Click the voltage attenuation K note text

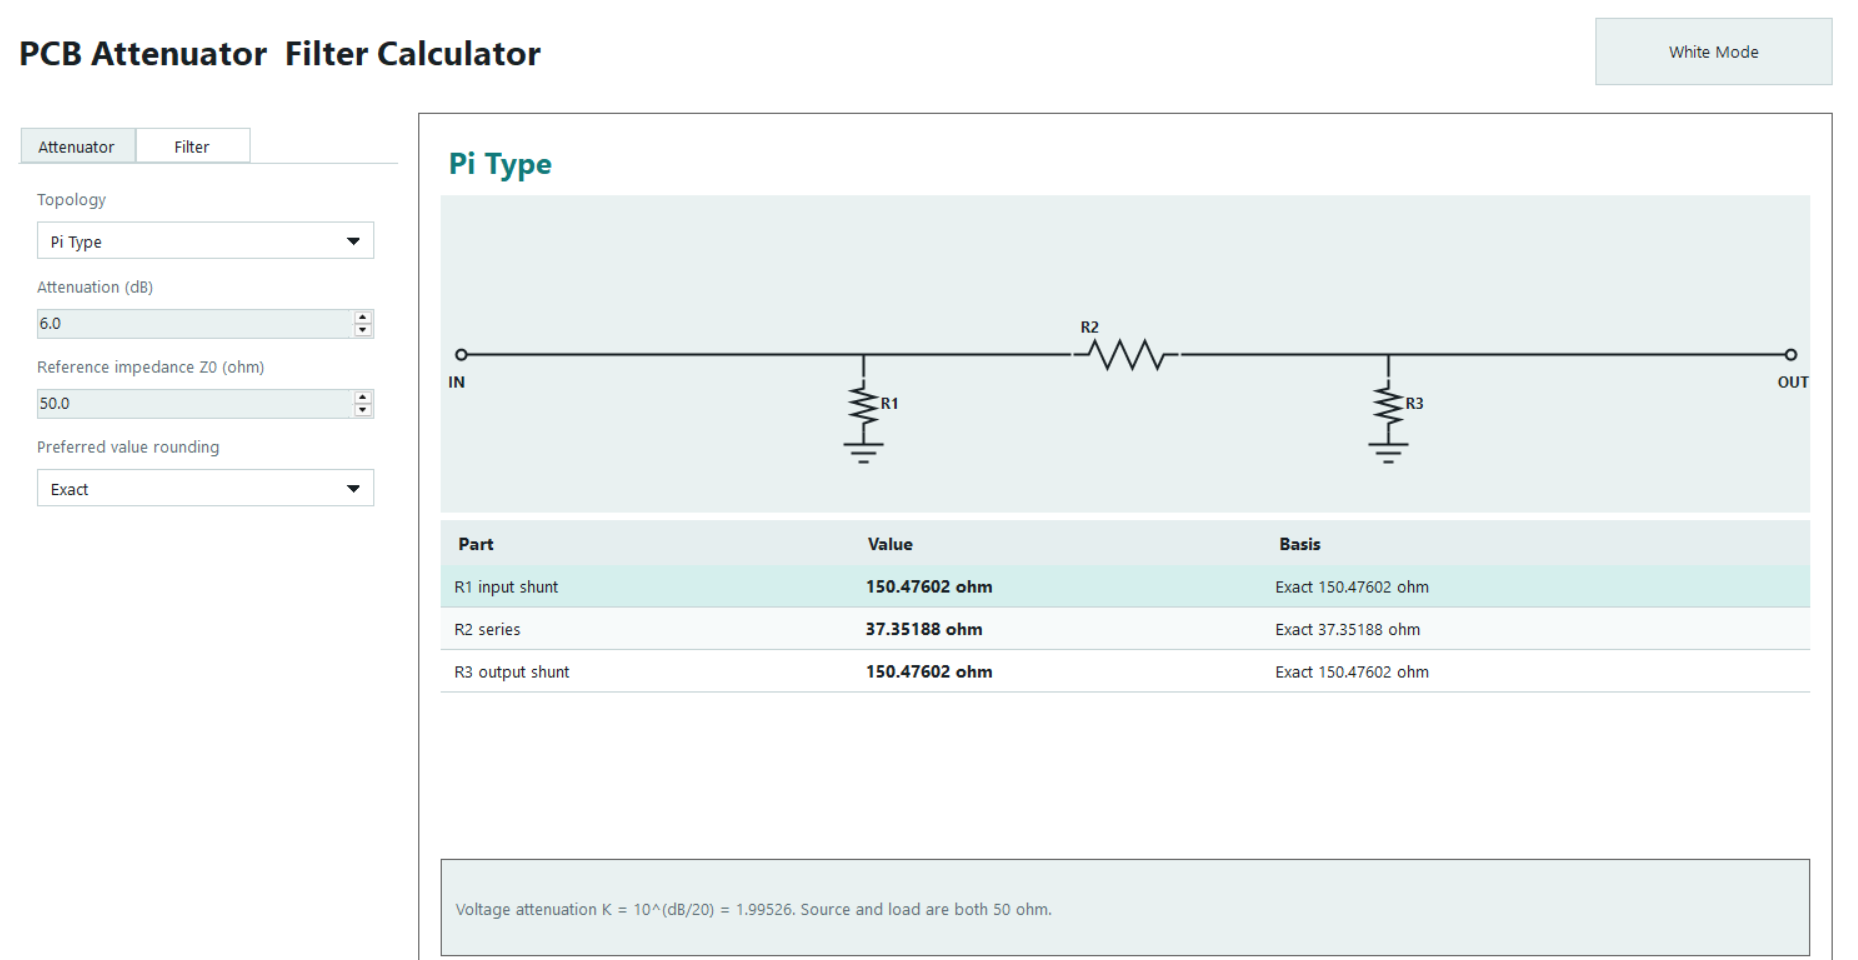753,909
